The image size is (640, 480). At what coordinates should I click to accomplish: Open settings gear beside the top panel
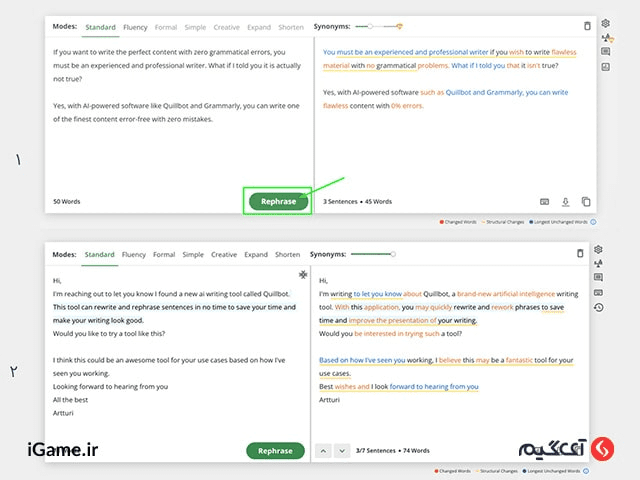tap(605, 23)
